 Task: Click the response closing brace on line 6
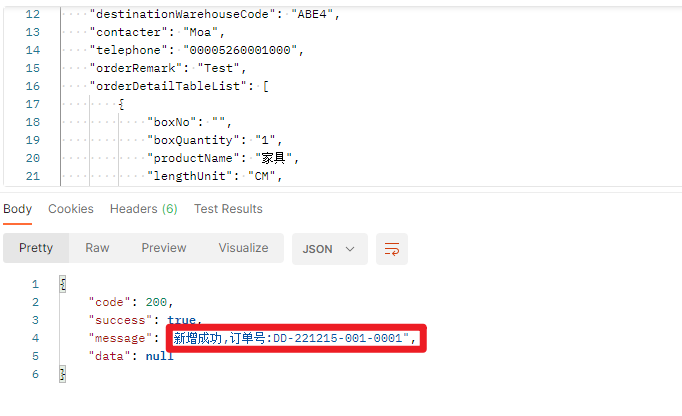[x=63, y=374]
